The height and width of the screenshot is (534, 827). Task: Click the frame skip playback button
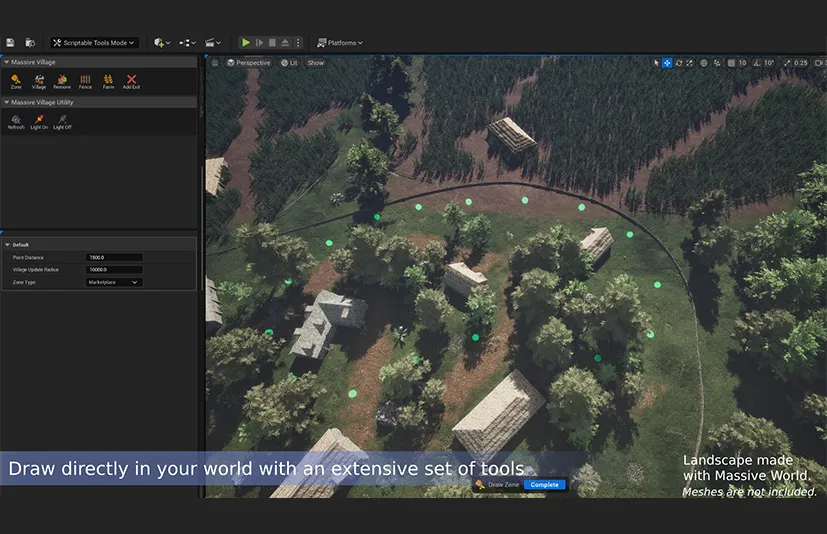point(259,43)
